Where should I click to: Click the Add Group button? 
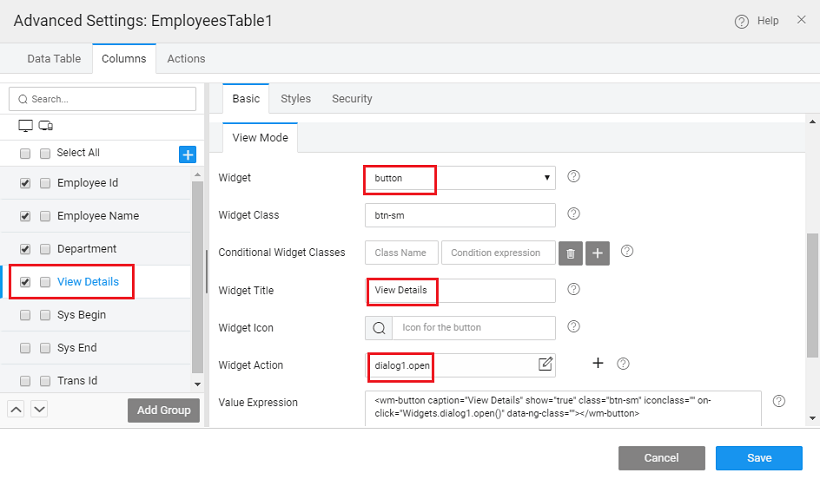(x=163, y=410)
